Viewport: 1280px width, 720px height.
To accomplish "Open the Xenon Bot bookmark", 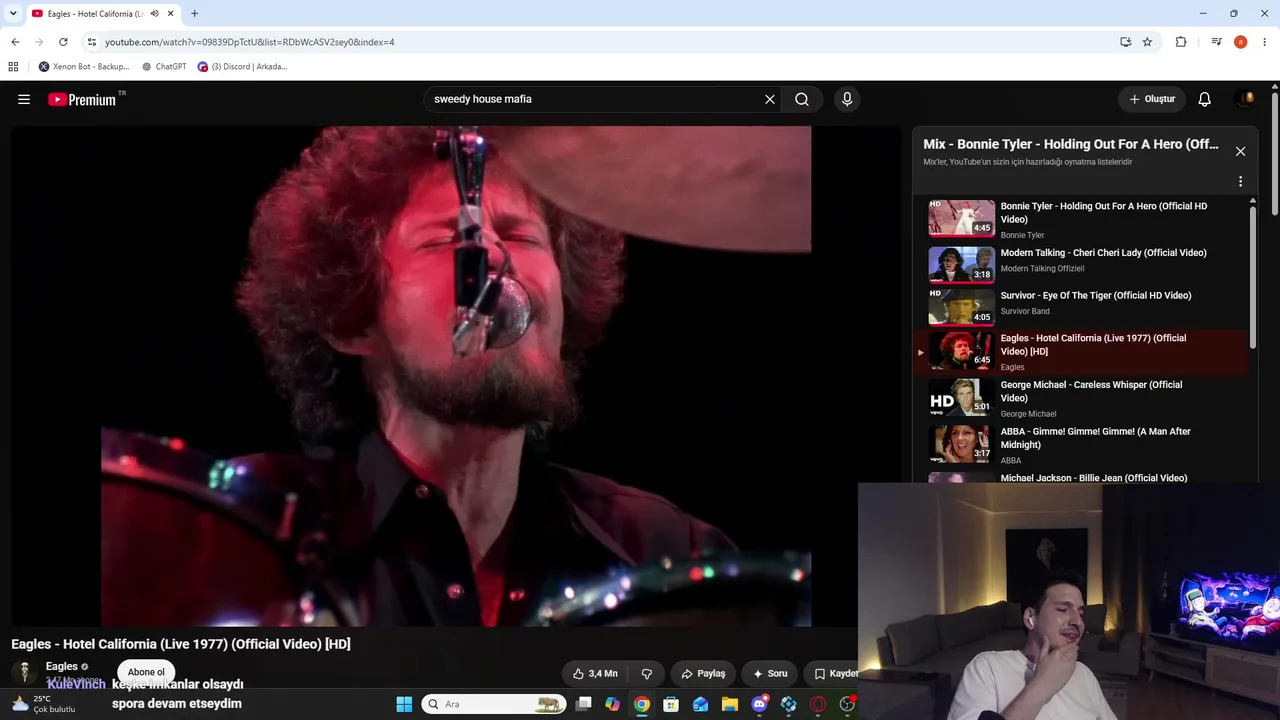I will click(84, 67).
